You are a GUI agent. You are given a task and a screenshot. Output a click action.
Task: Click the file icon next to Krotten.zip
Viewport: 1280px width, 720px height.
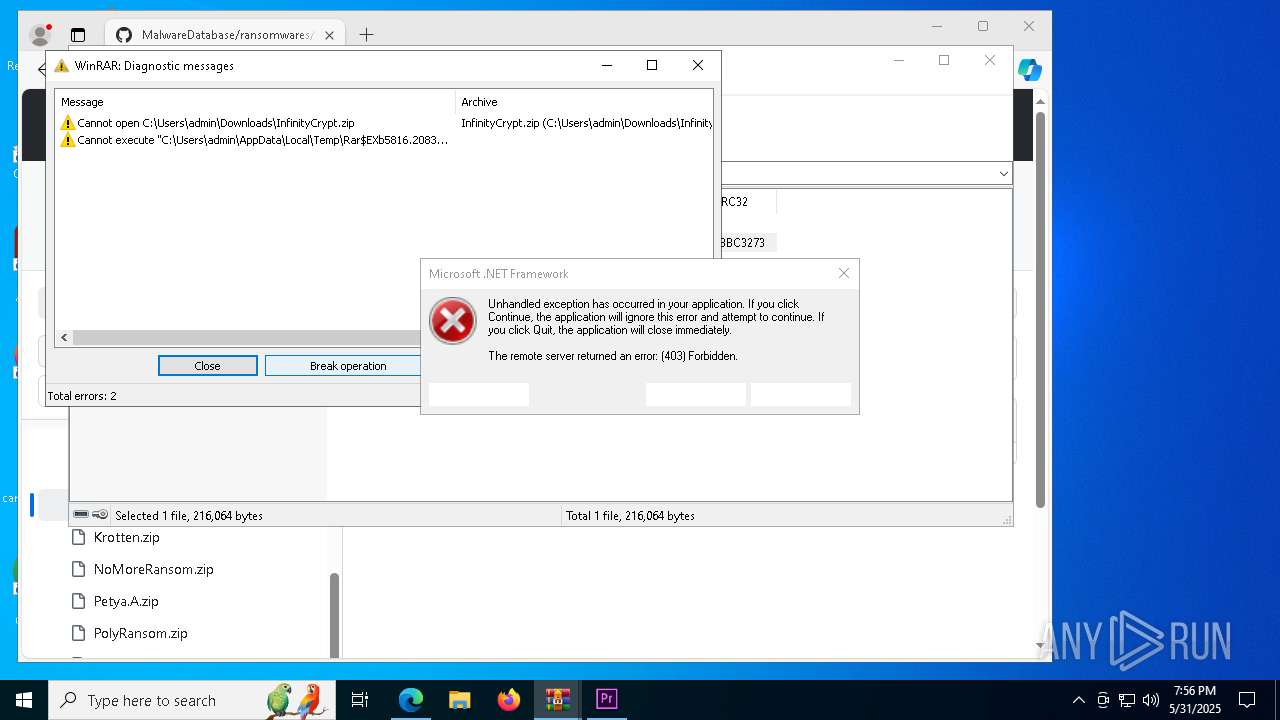(78, 537)
